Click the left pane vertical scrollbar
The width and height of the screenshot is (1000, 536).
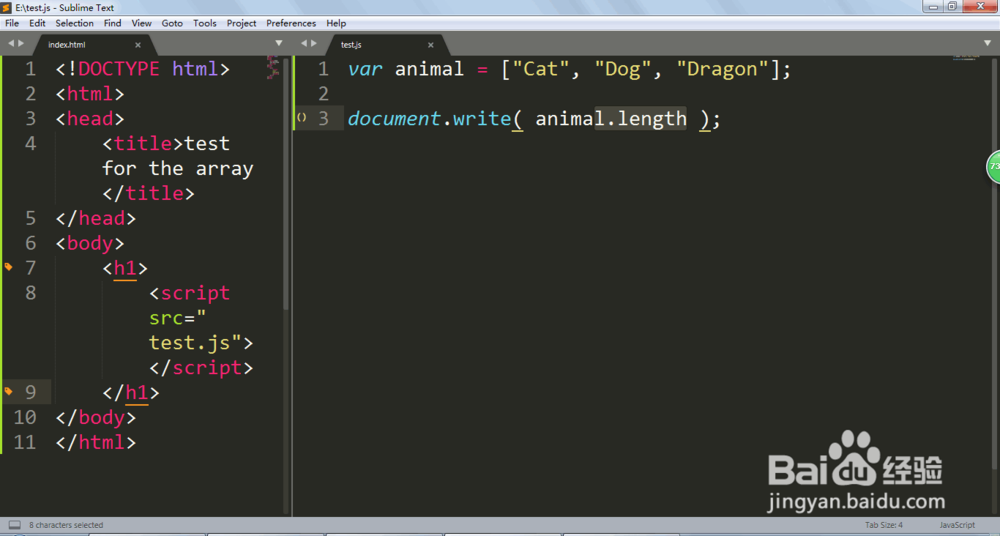click(286, 184)
